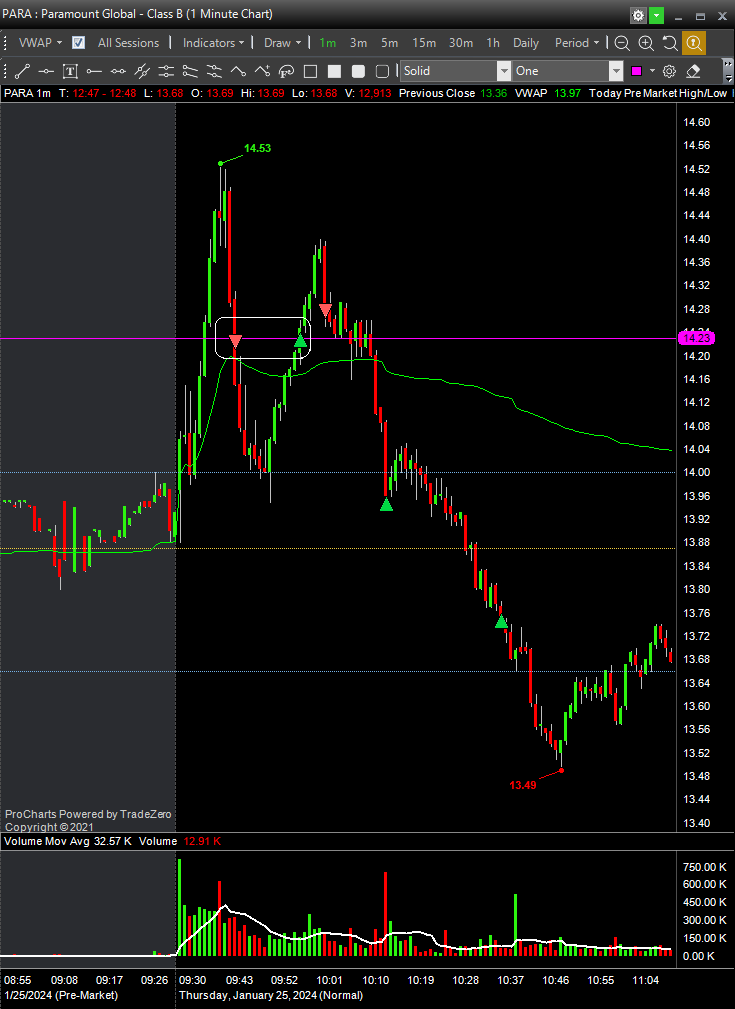735x1009 pixels.
Task: Click the PARA 1m symbol label
Action: click(27, 93)
